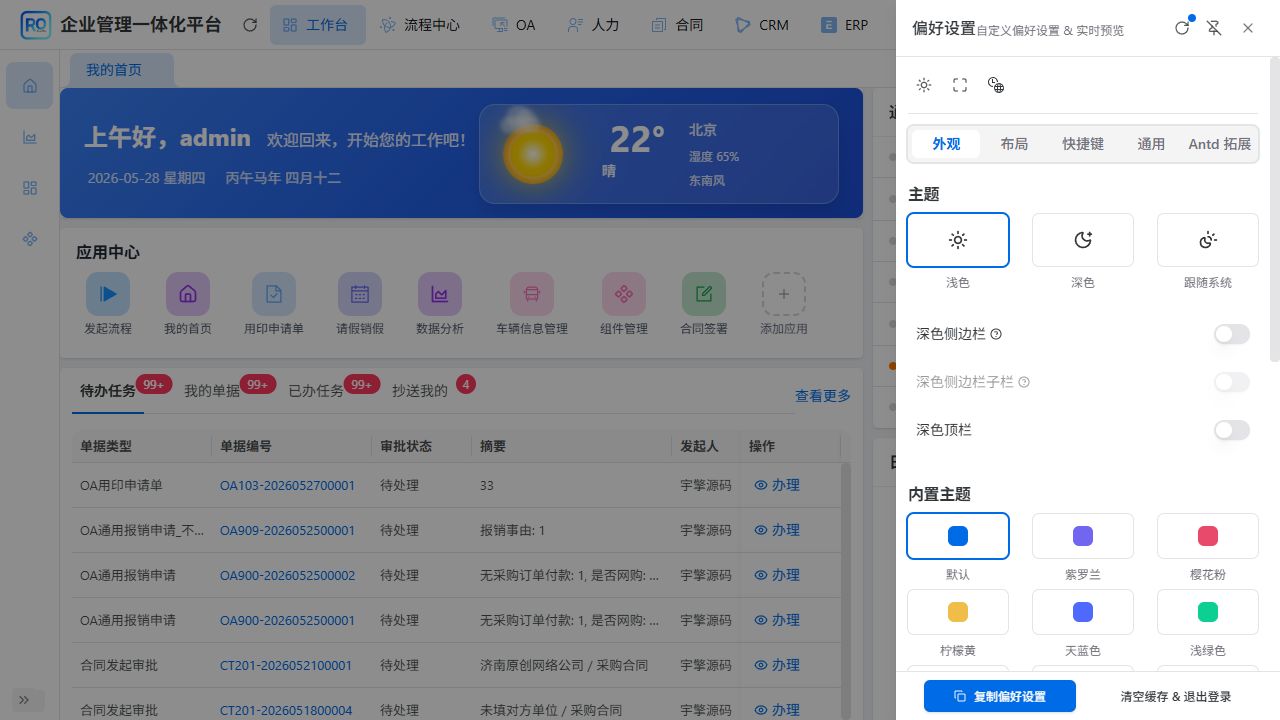Open the 我的首页 app icon
1280x720 pixels.
click(x=188, y=294)
